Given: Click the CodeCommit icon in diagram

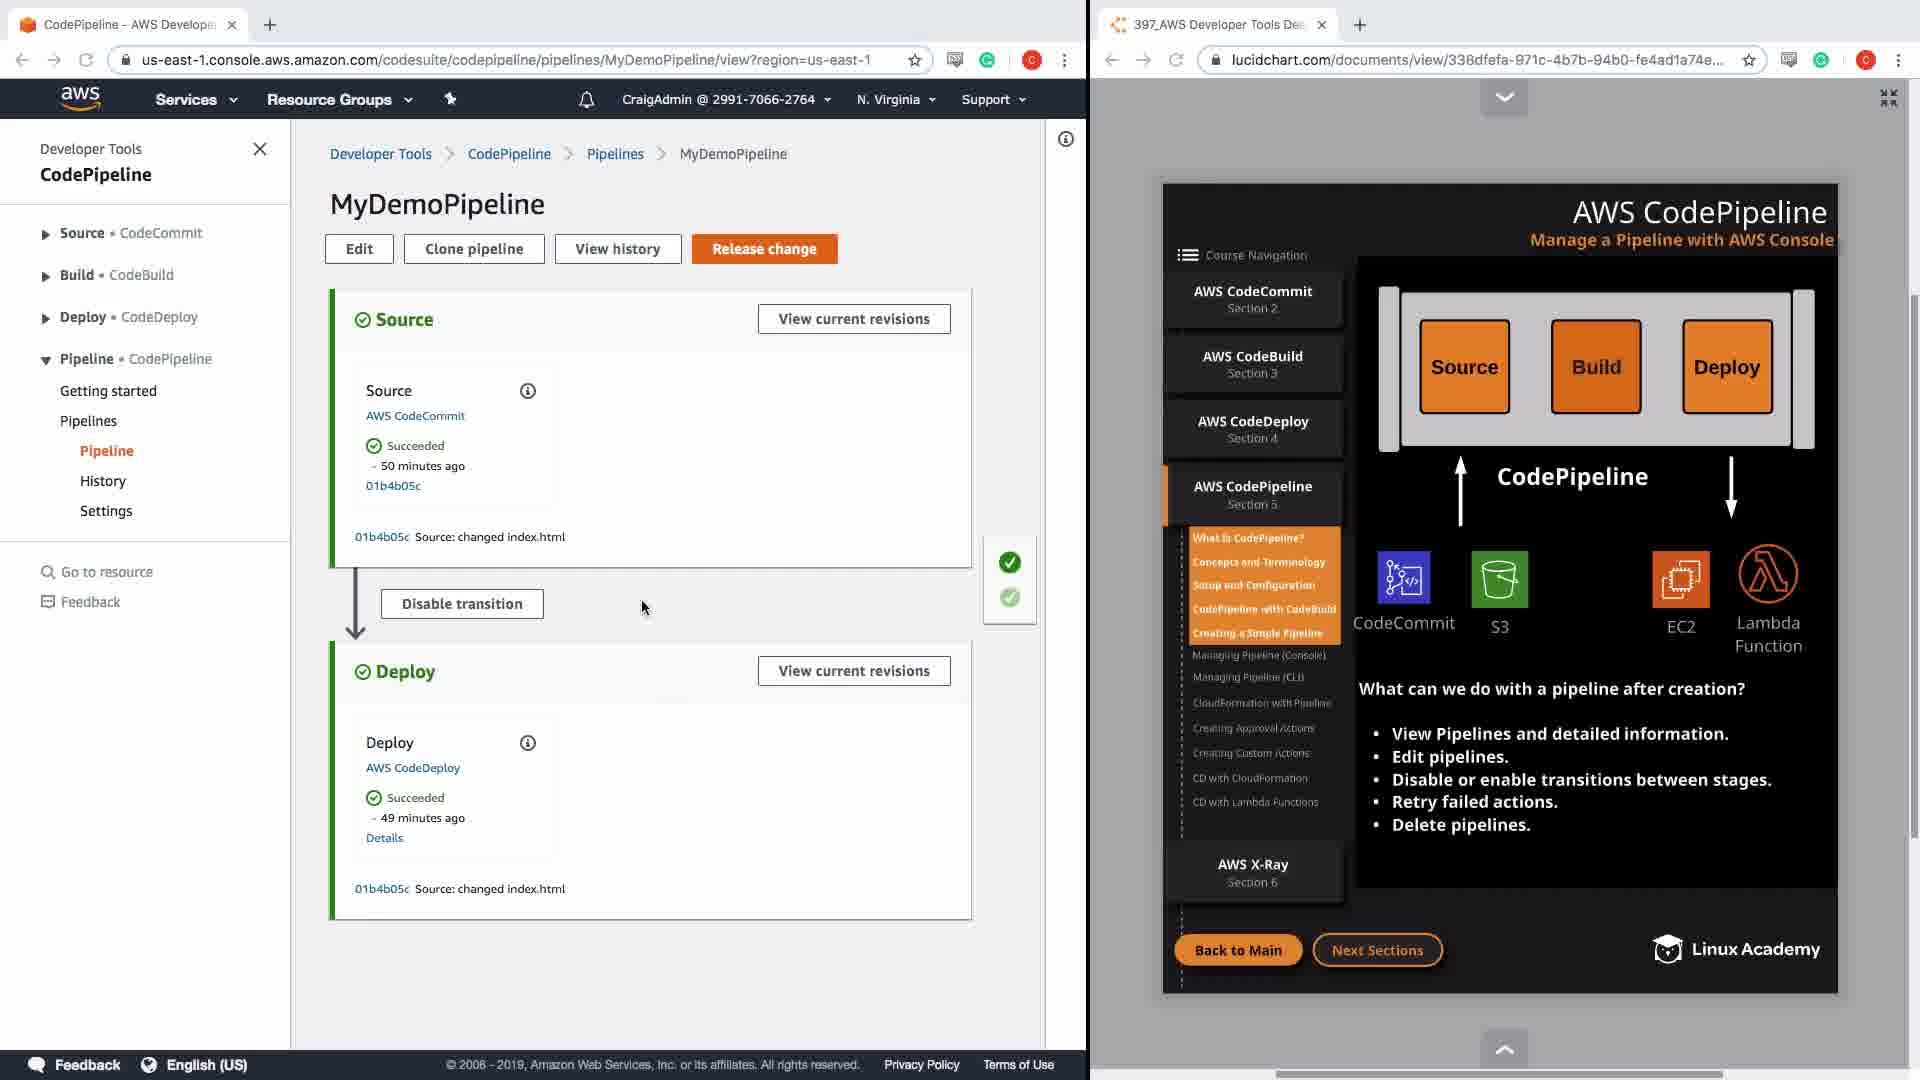Looking at the screenshot, I should [x=1403, y=578].
